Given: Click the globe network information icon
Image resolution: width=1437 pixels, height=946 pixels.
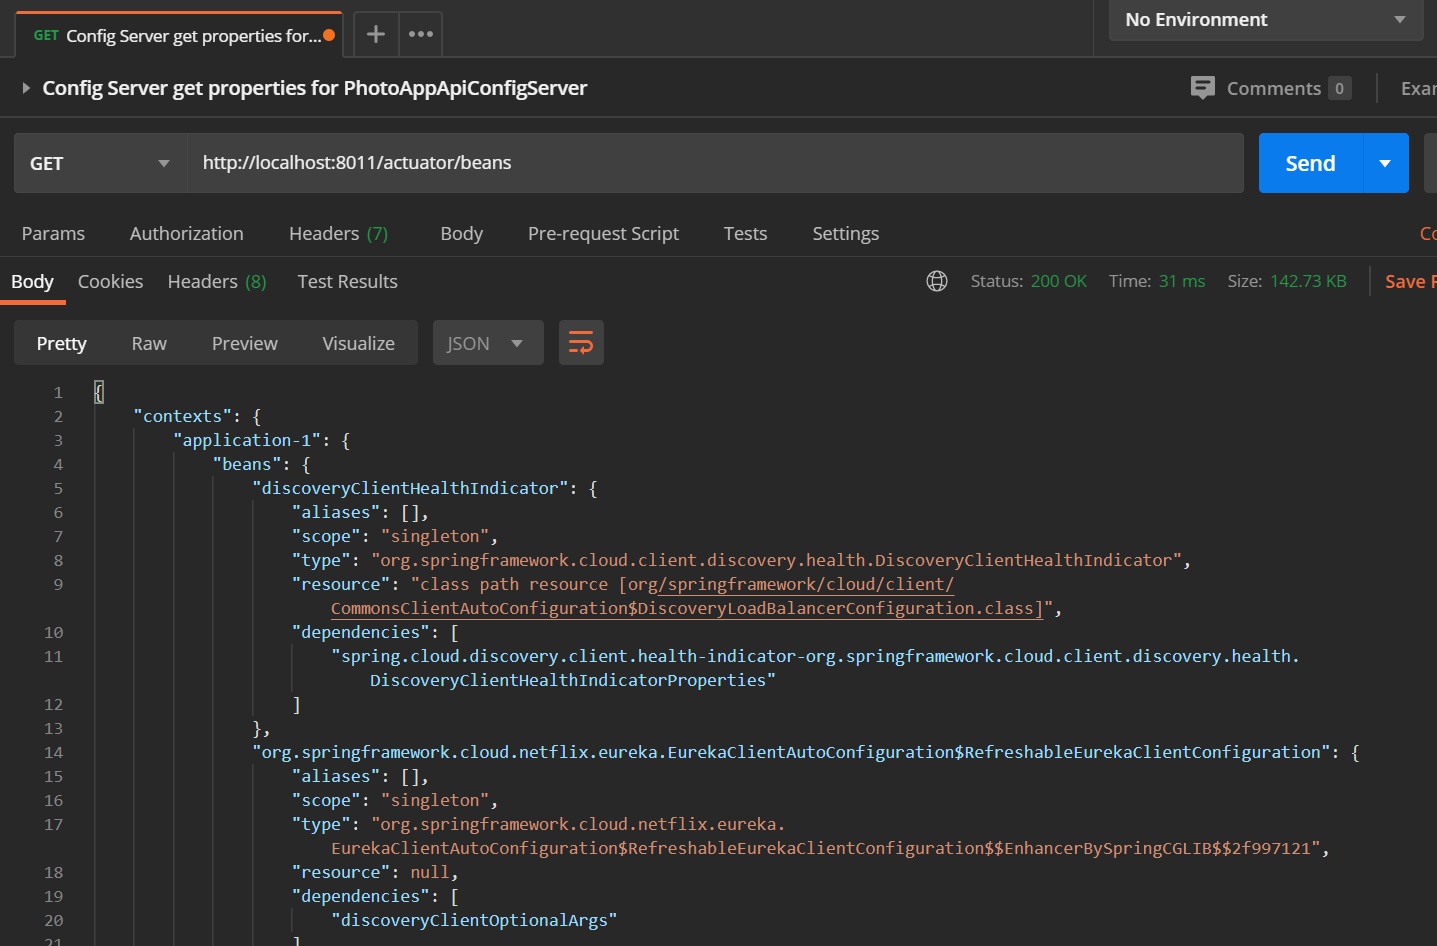Looking at the screenshot, I should [937, 281].
